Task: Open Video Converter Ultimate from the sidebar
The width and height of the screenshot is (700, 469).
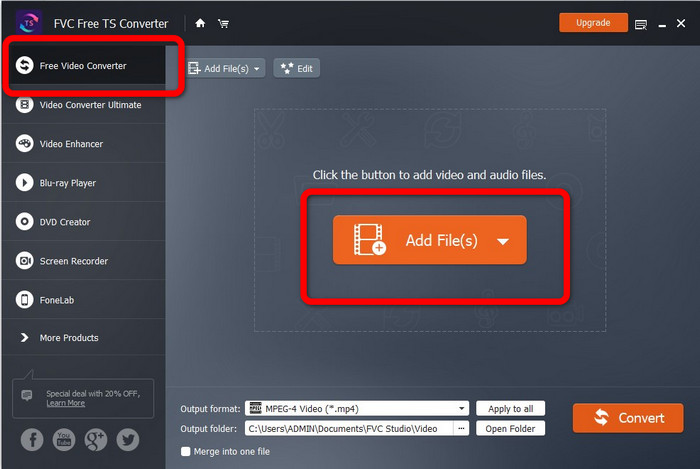Action: (x=84, y=105)
